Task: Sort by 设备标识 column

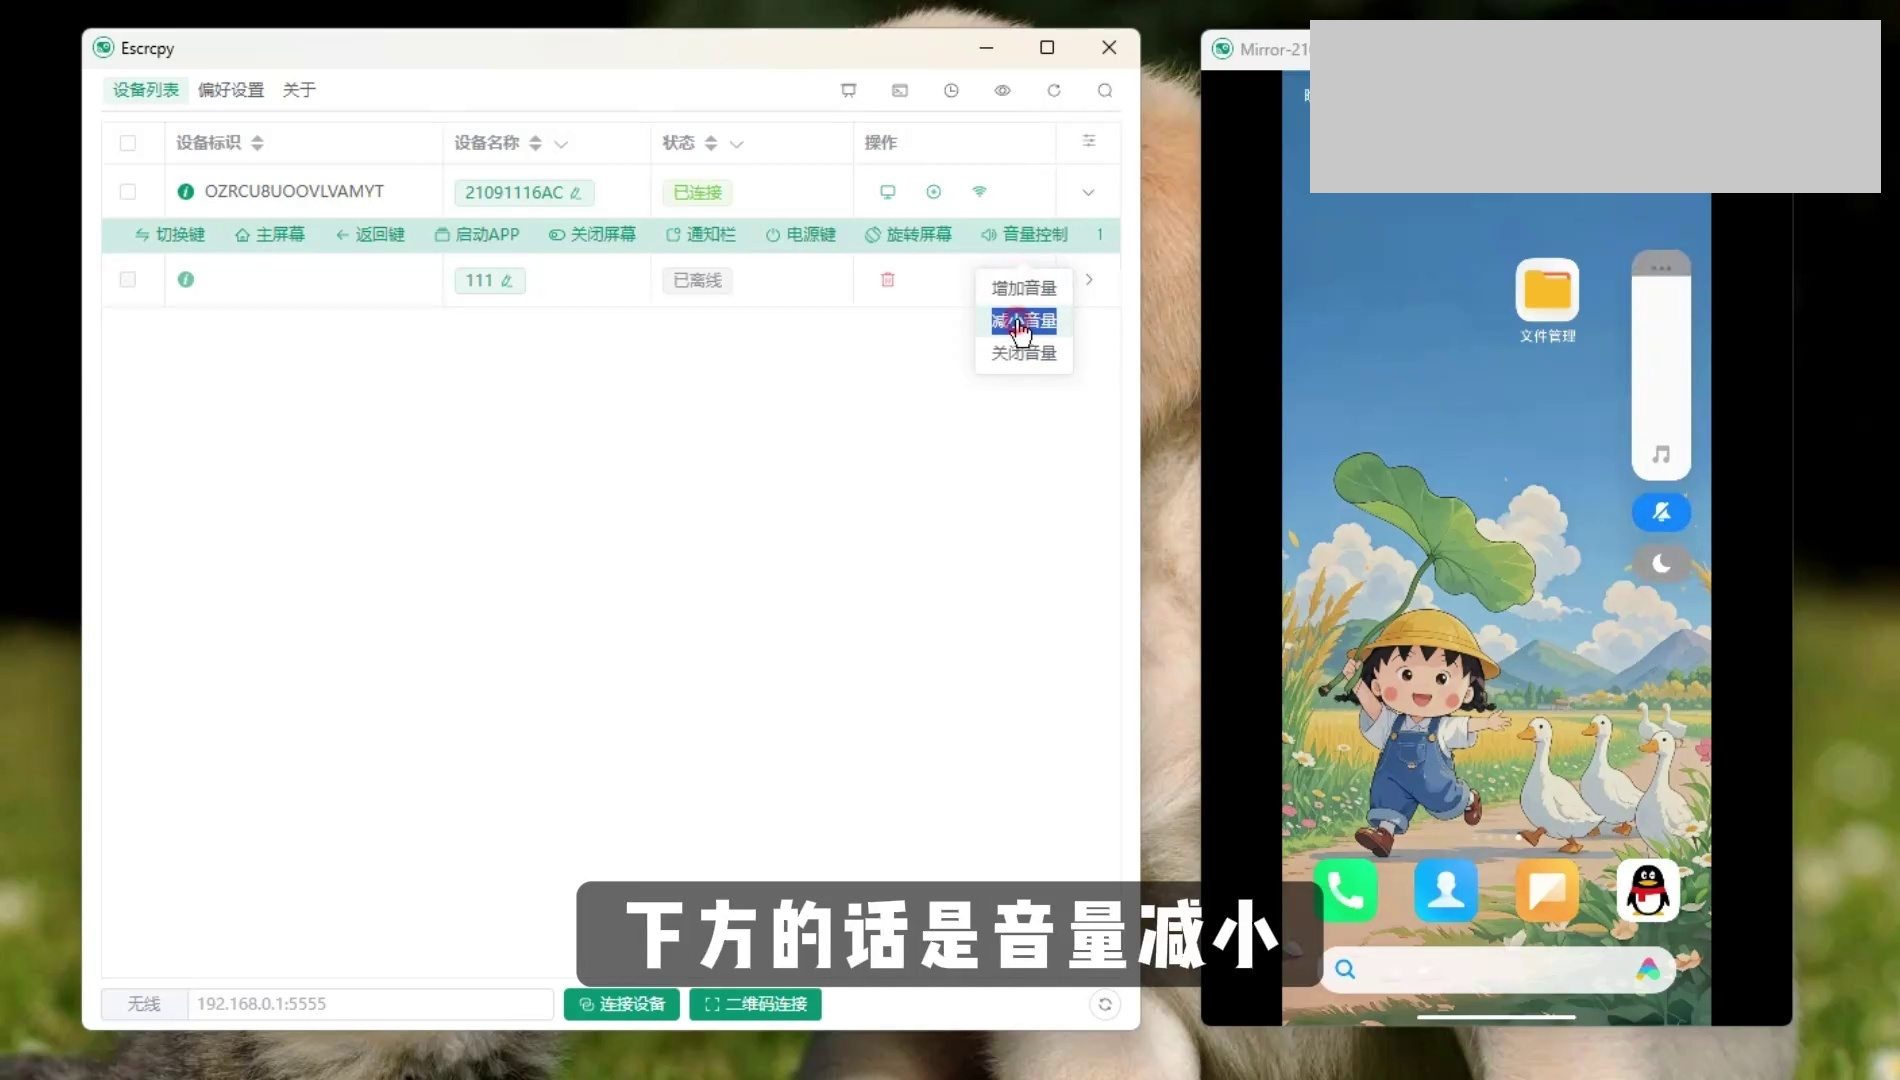Action: coord(257,143)
